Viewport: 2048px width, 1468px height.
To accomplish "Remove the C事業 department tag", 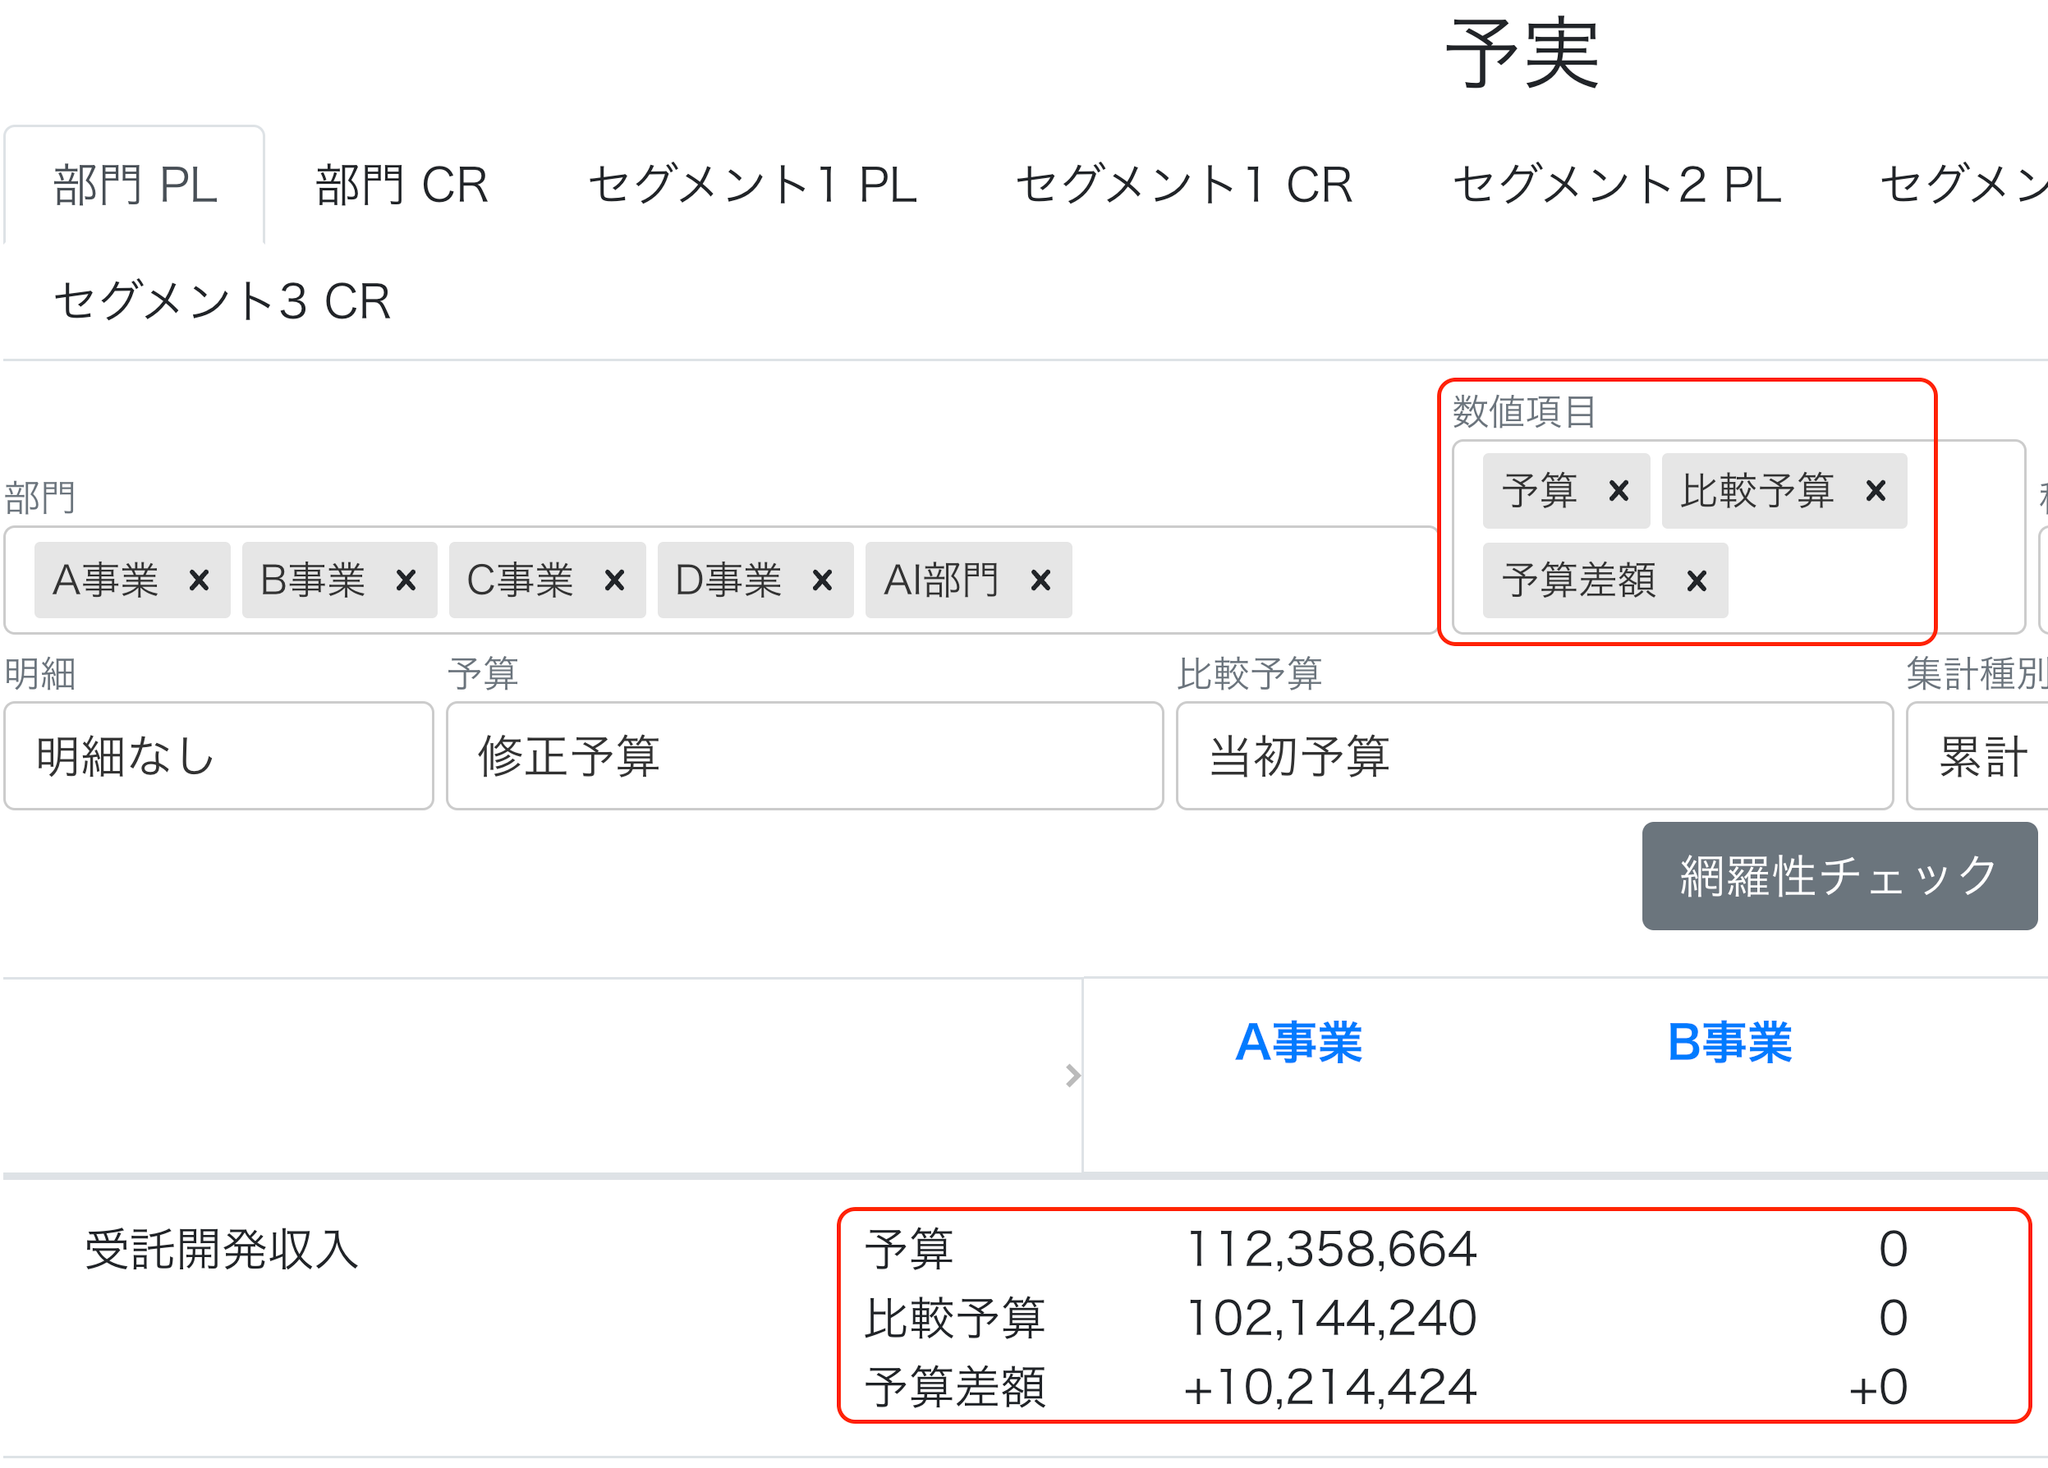I will 615,580.
